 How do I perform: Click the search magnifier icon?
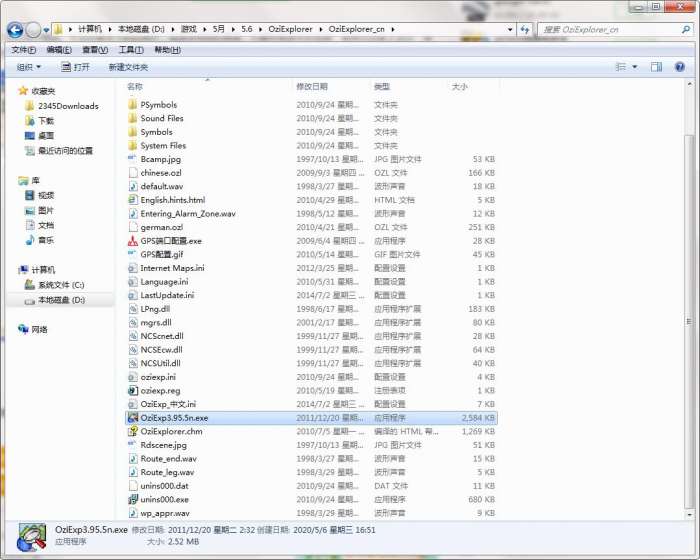686,29
